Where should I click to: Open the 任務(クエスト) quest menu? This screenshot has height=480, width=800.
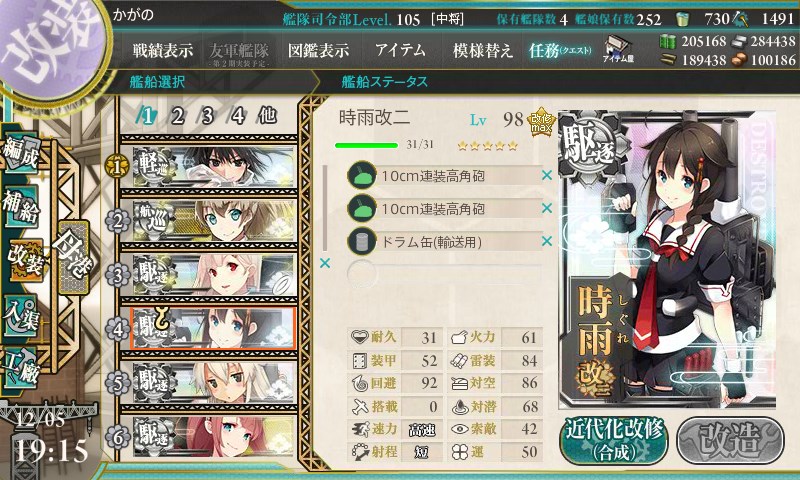[560, 50]
